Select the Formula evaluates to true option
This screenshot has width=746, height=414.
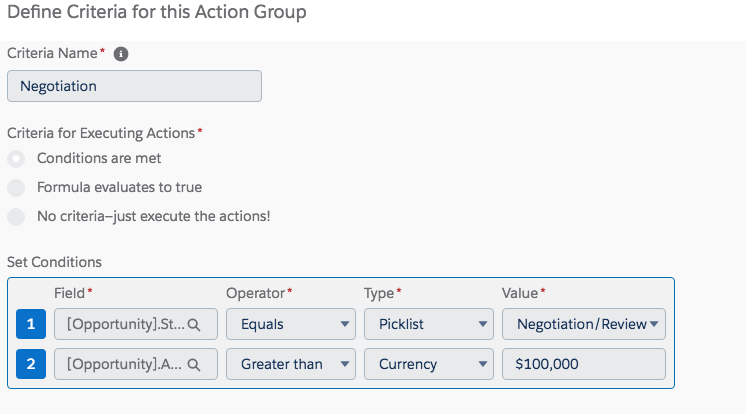point(16,187)
